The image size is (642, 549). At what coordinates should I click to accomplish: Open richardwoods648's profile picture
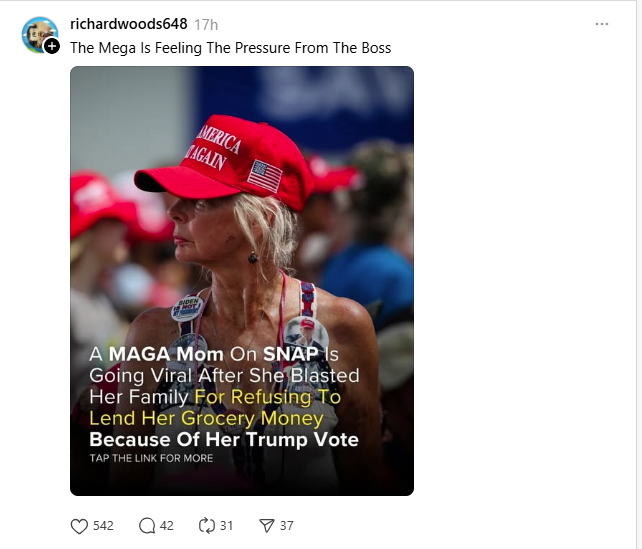[38, 33]
